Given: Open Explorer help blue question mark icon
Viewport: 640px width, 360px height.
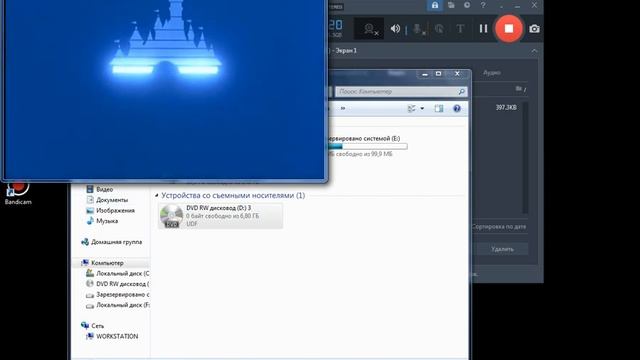Looking at the screenshot, I should pyautogui.click(x=457, y=109).
